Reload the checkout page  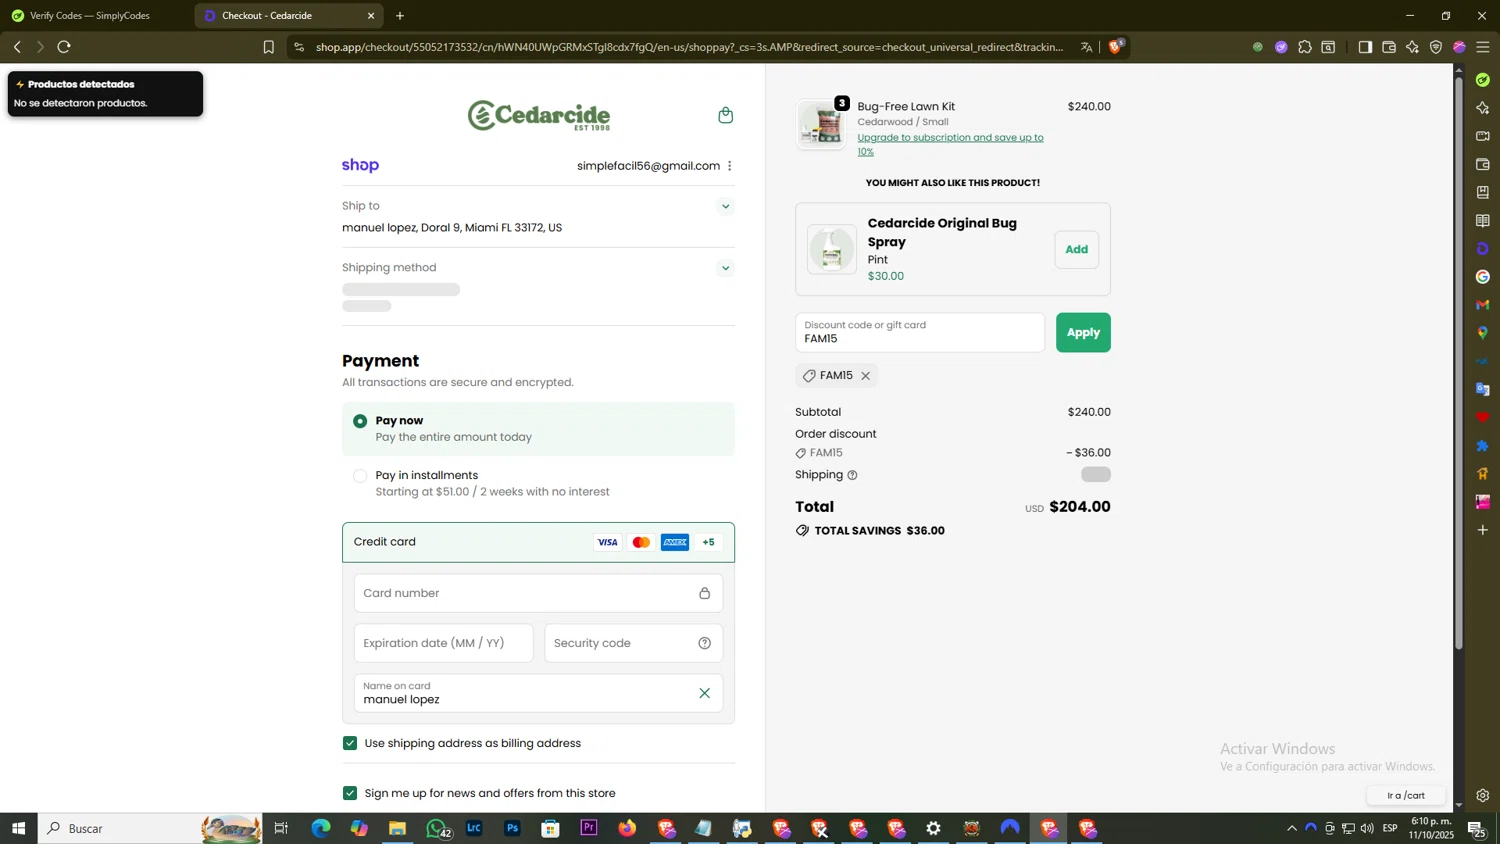(x=64, y=47)
